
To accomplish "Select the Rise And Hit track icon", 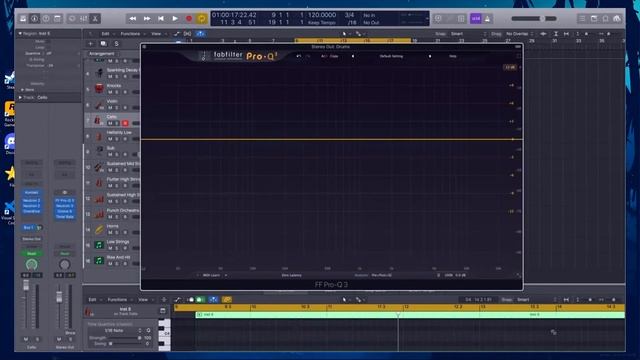I will pos(99,260).
